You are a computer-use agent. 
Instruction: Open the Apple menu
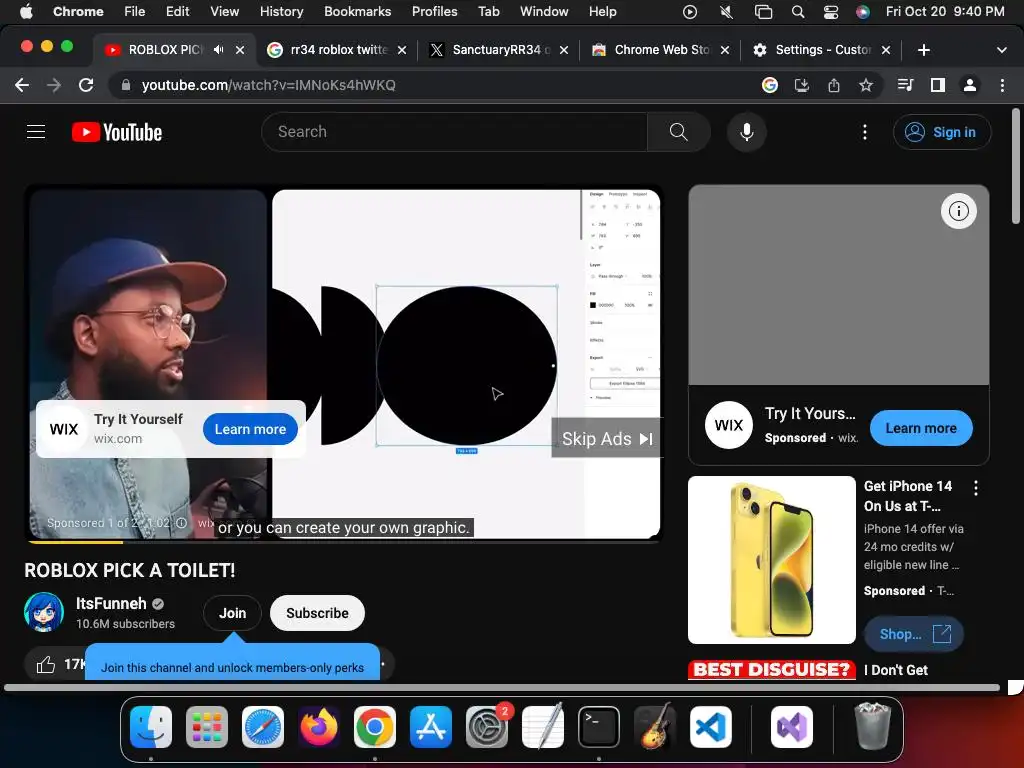tap(26, 11)
